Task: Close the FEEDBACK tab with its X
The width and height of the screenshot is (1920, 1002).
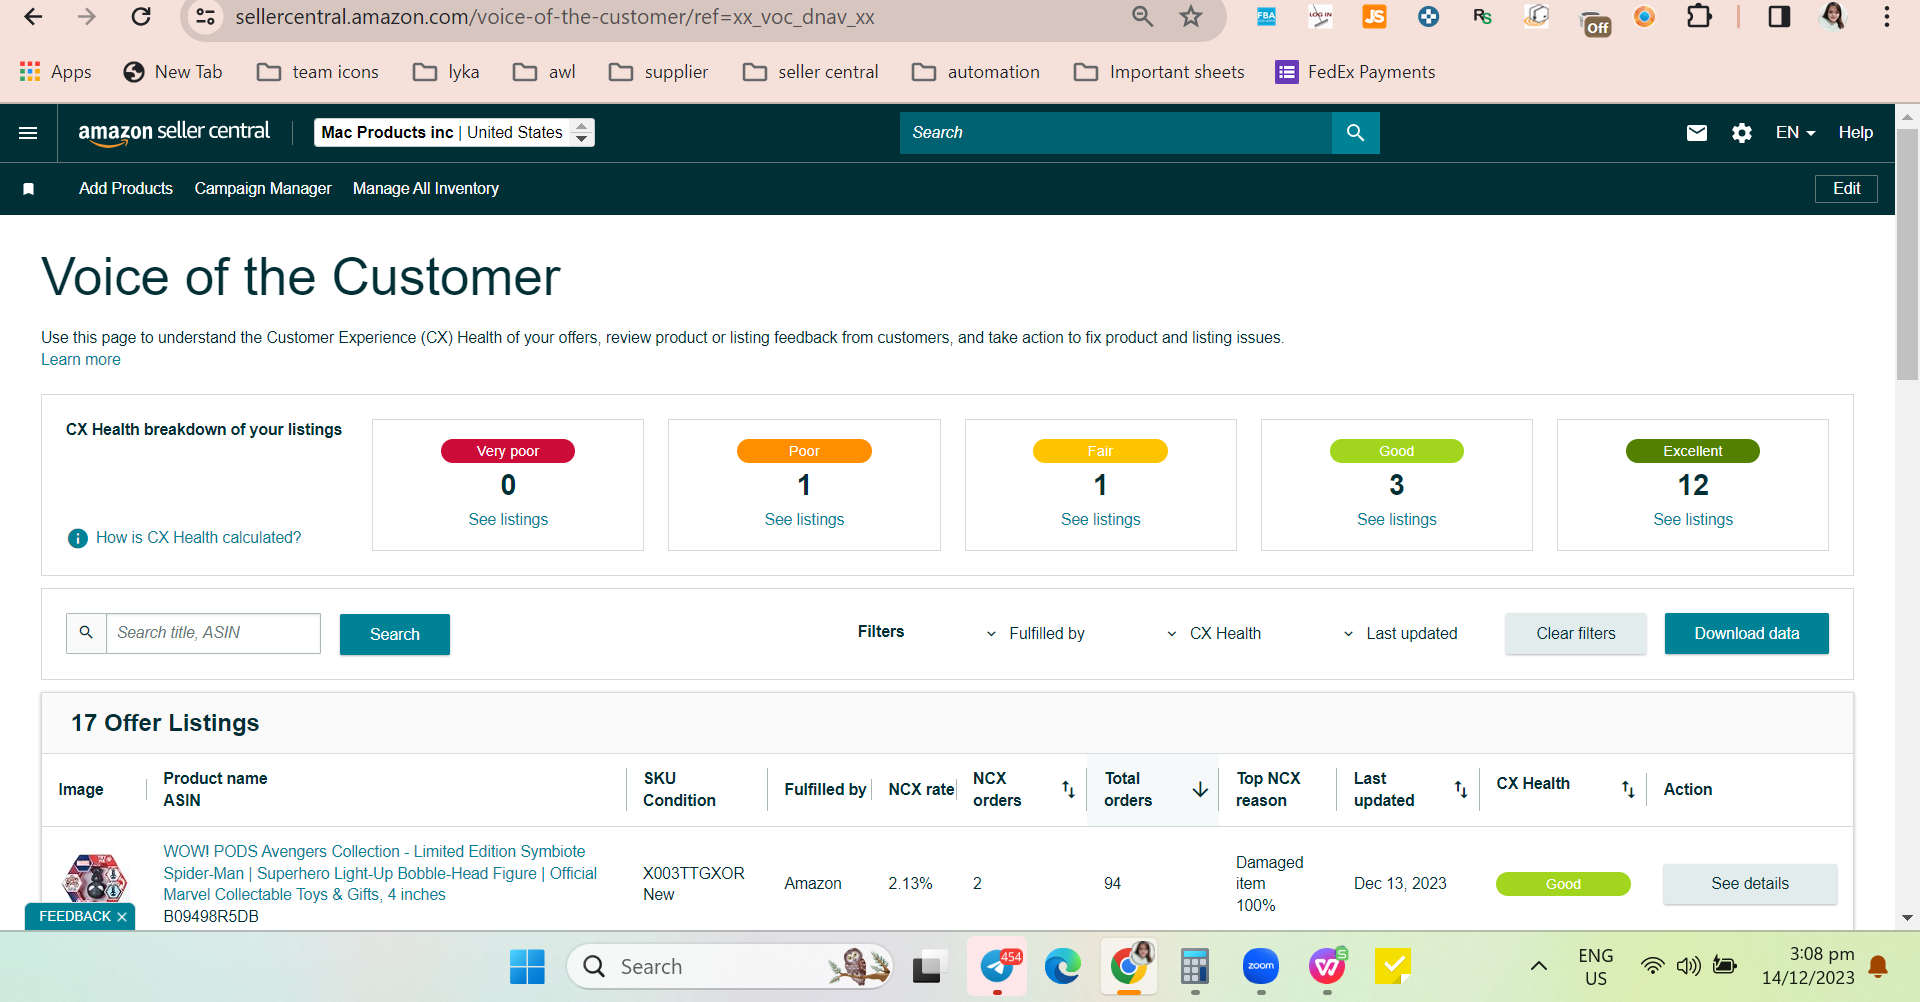Action: coord(122,917)
